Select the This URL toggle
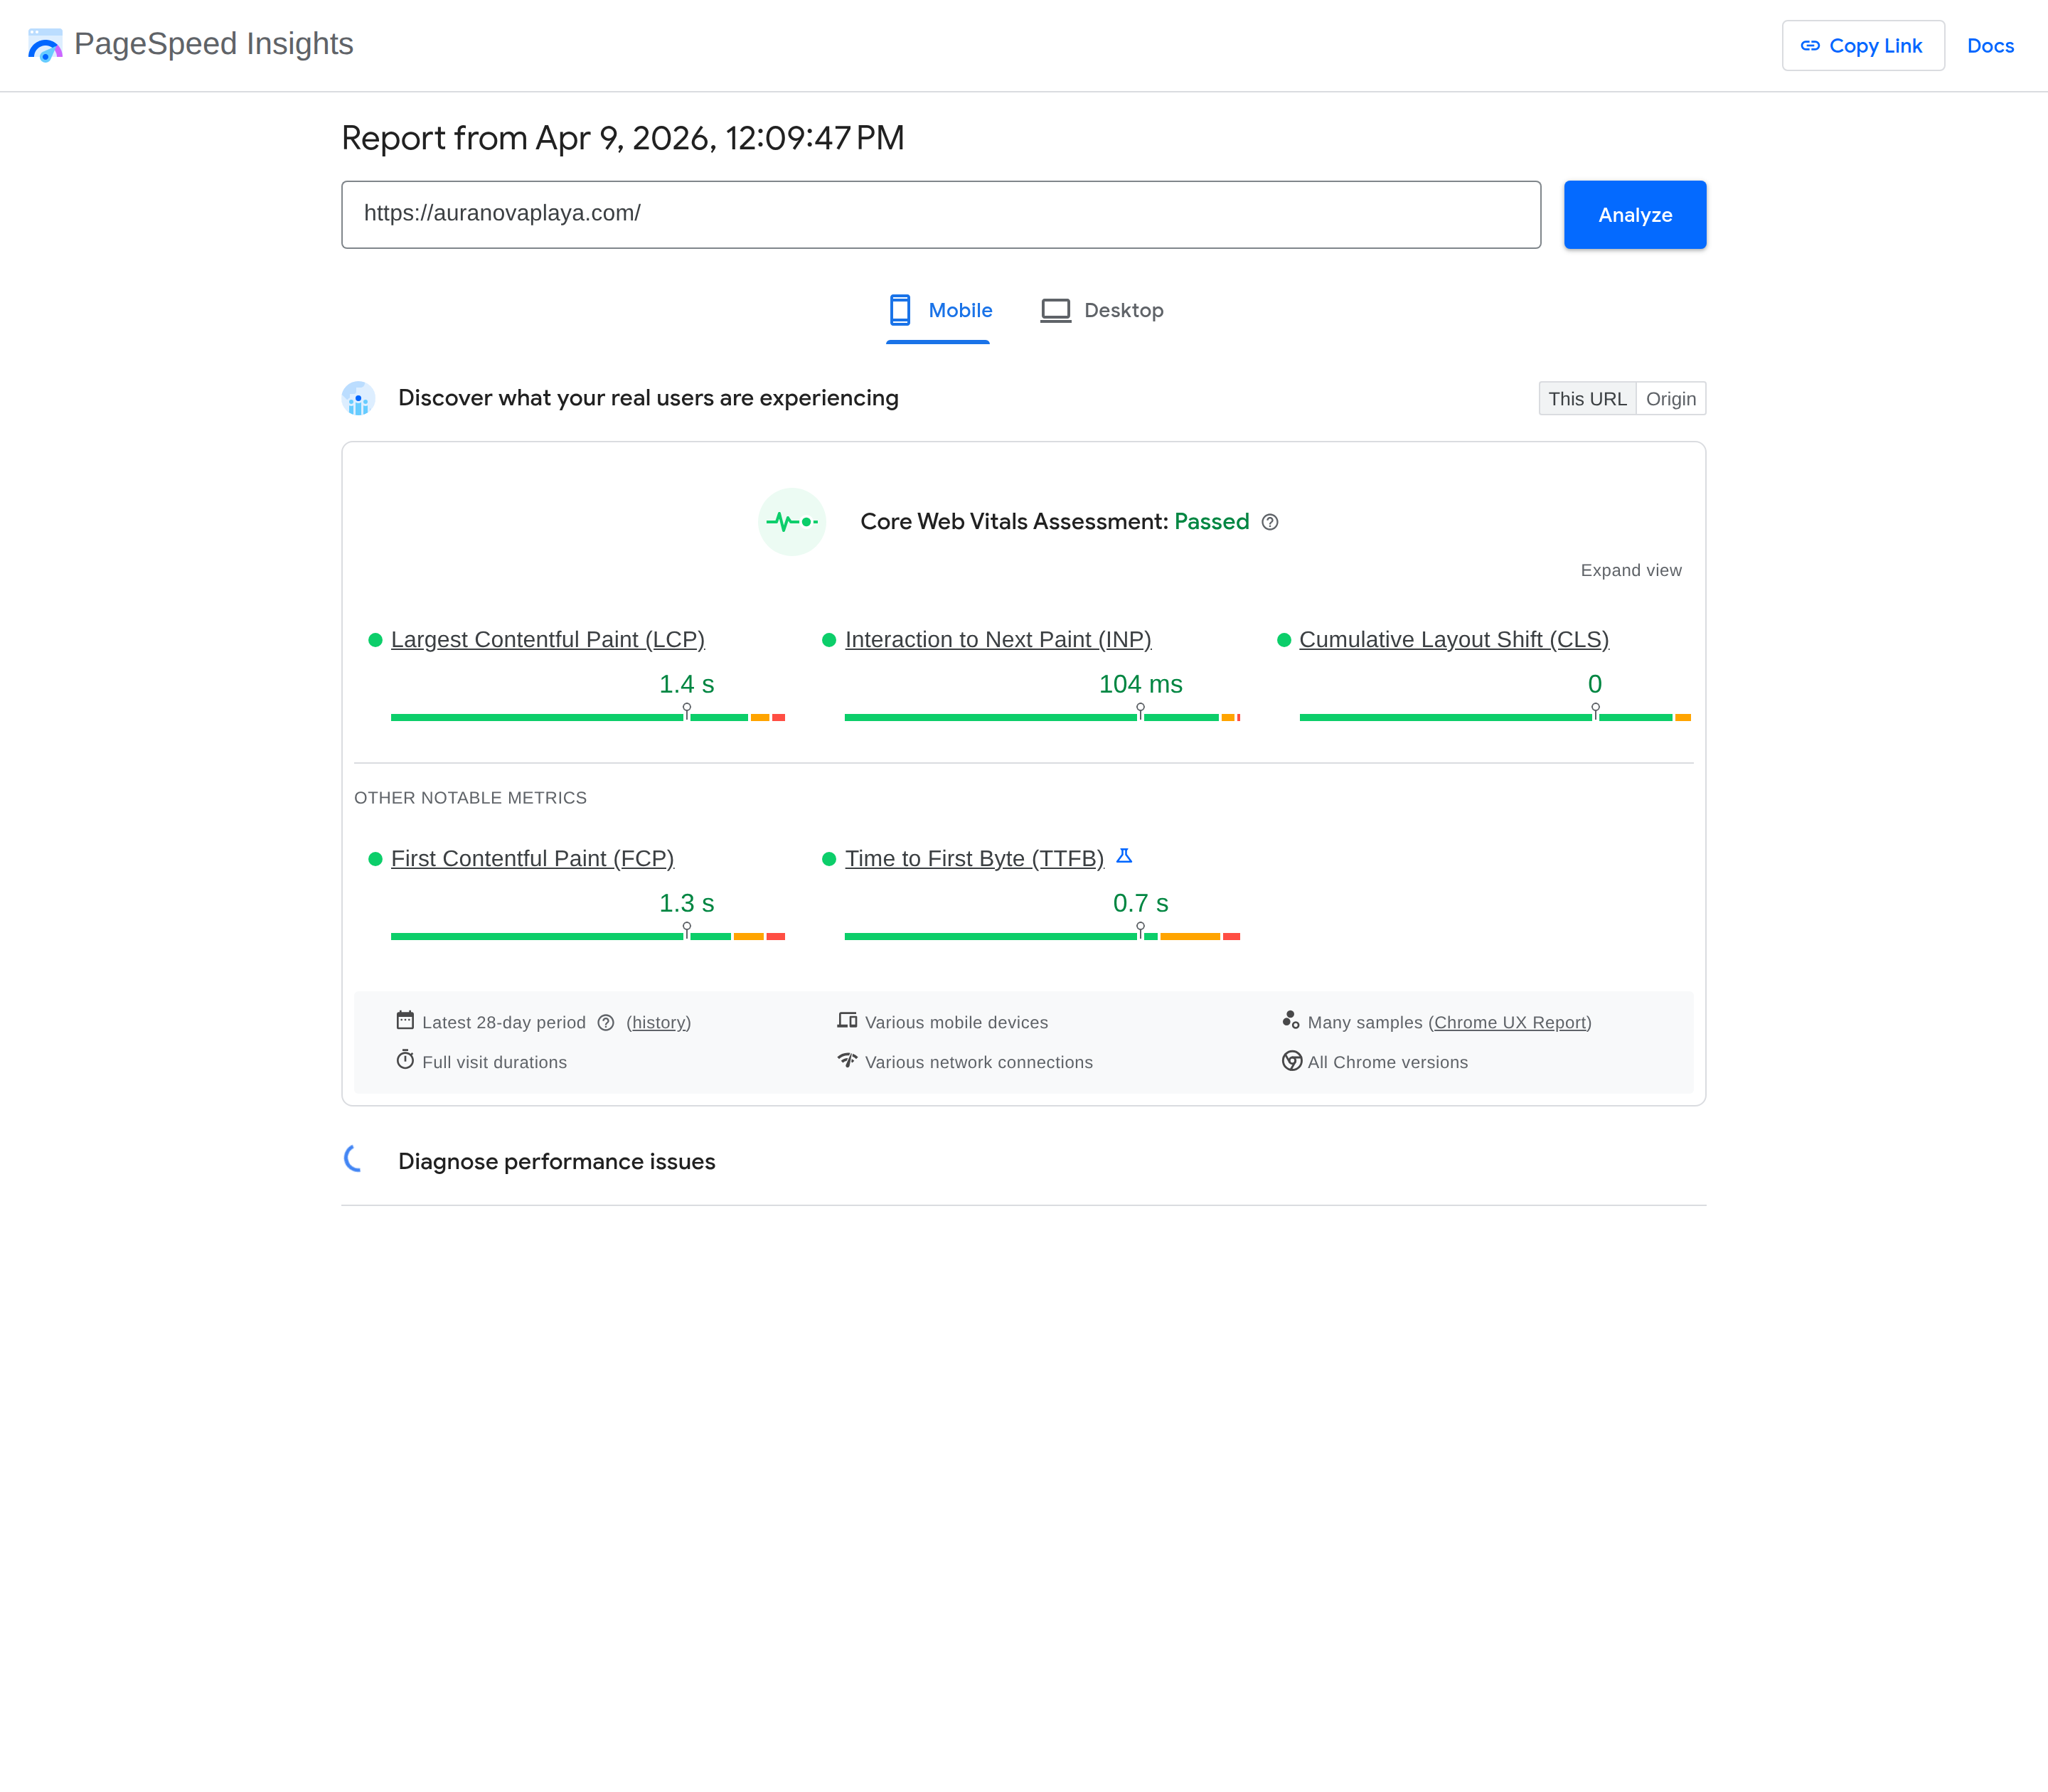Screen dimensions: 2048x1792 click(x=1587, y=399)
